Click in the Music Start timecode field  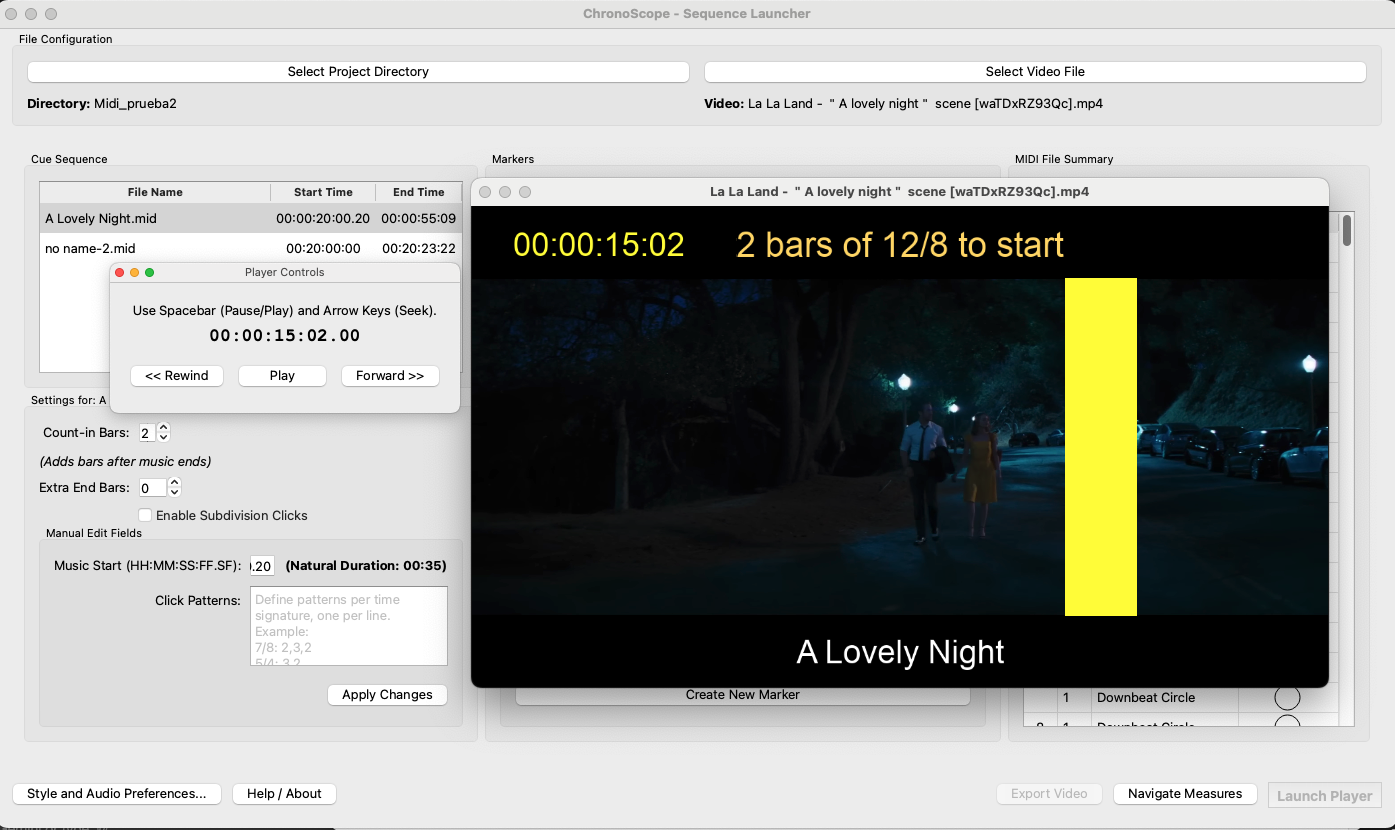[261, 566]
